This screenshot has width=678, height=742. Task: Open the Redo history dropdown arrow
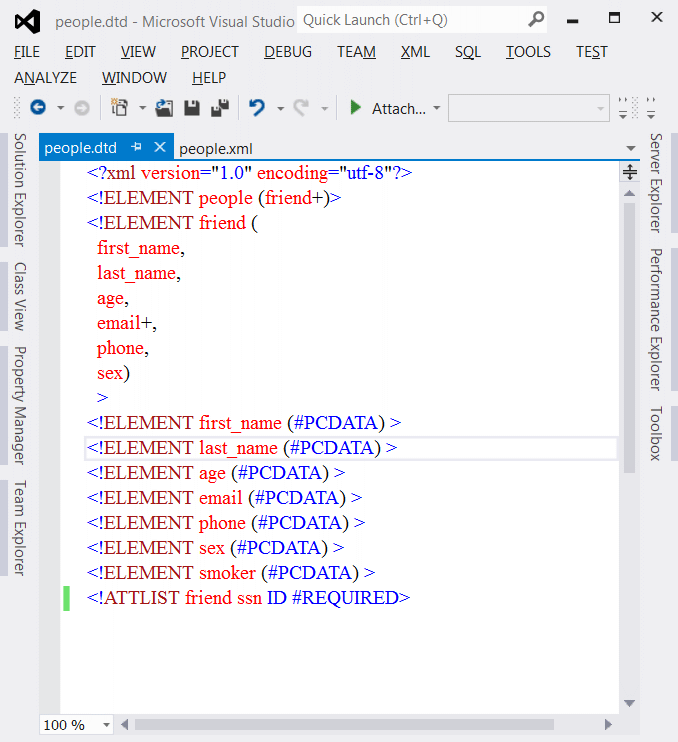[x=325, y=108]
